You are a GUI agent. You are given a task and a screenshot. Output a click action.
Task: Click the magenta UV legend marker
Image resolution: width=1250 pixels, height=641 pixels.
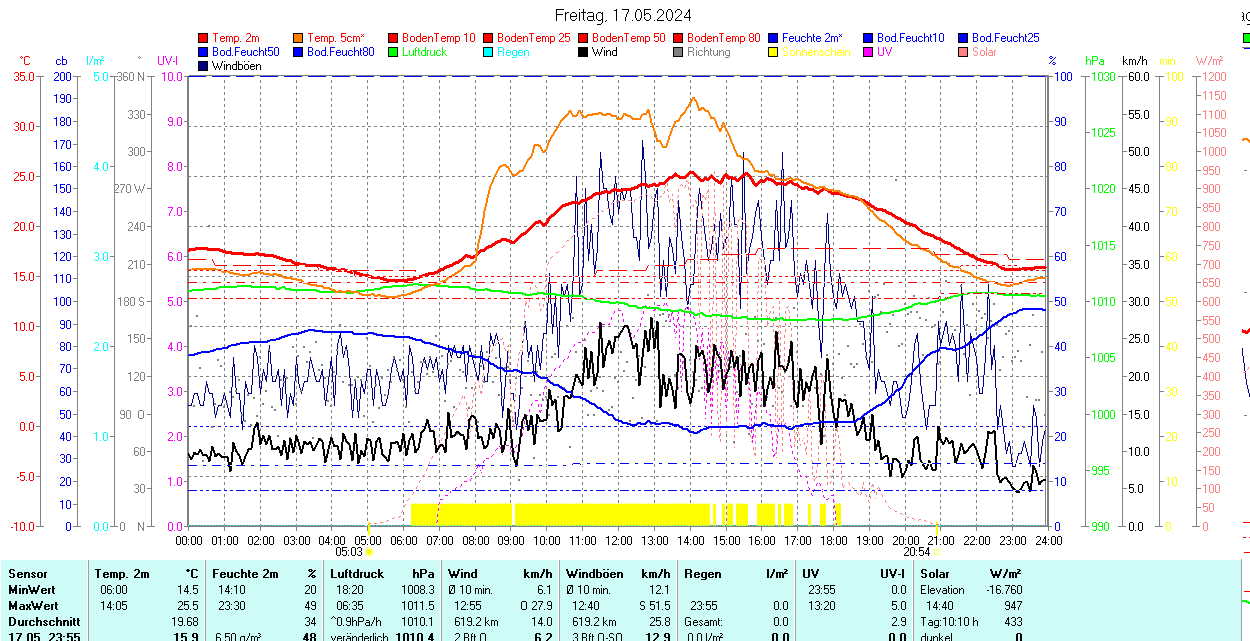869,52
